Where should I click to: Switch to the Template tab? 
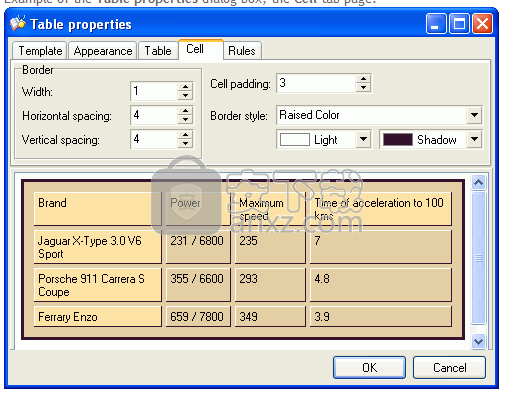(x=40, y=51)
